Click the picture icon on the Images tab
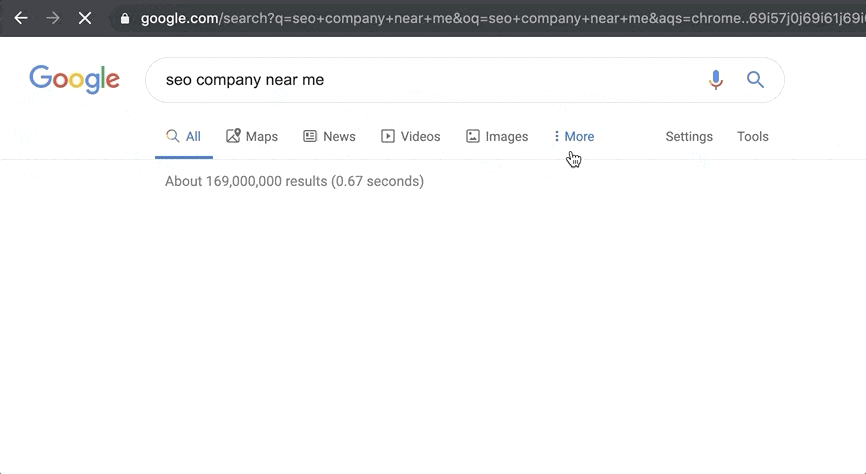 coord(473,136)
